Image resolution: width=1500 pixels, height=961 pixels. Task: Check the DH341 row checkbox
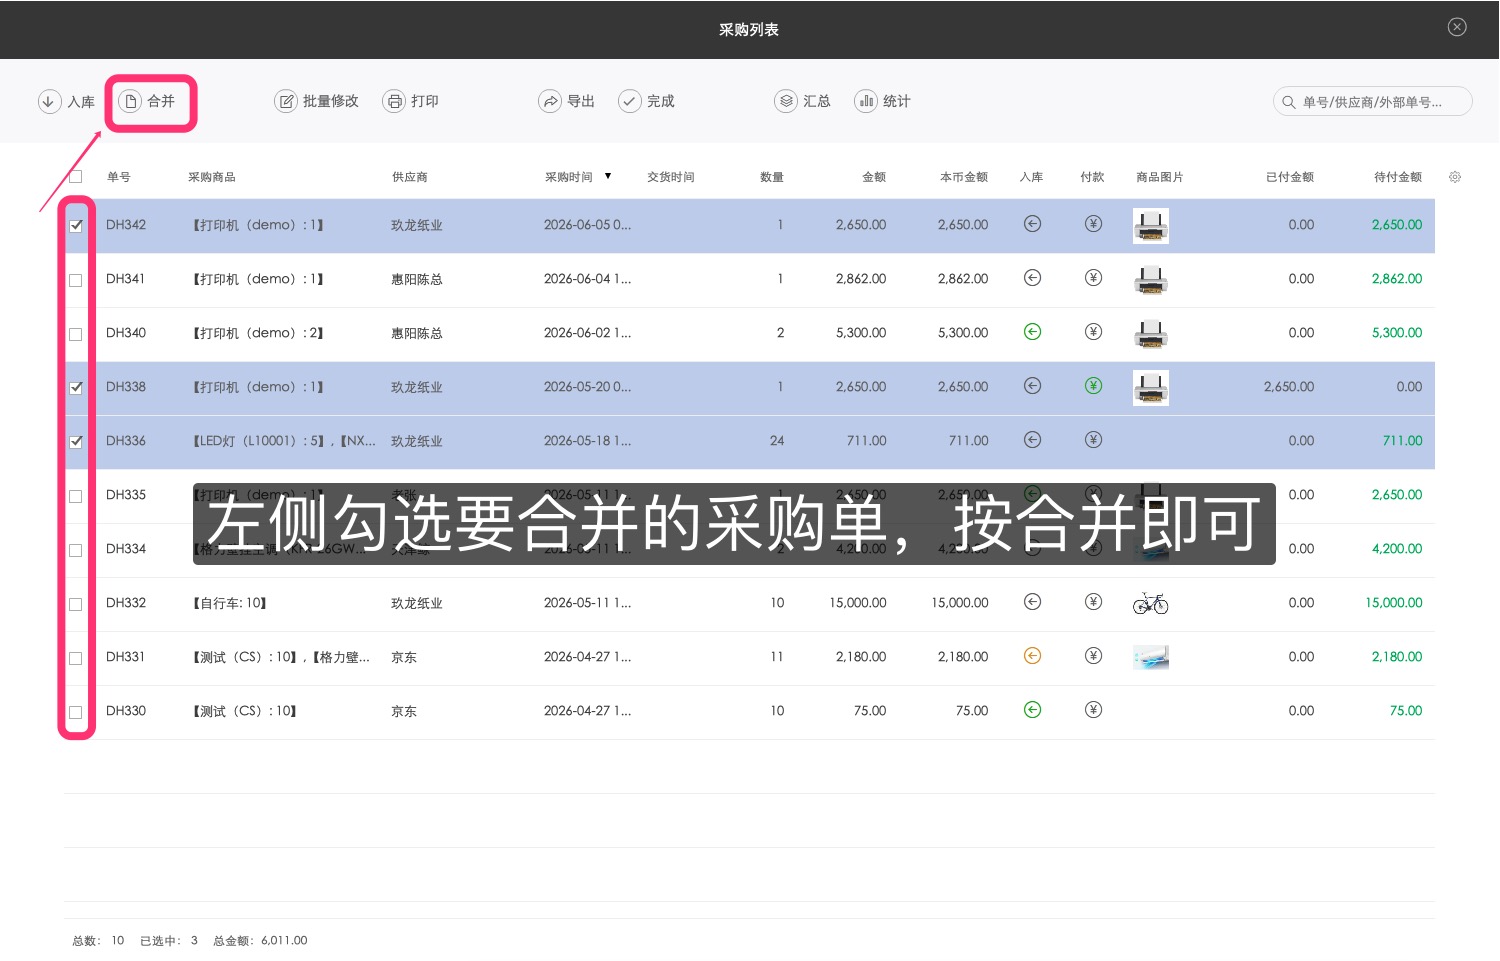[75, 280]
